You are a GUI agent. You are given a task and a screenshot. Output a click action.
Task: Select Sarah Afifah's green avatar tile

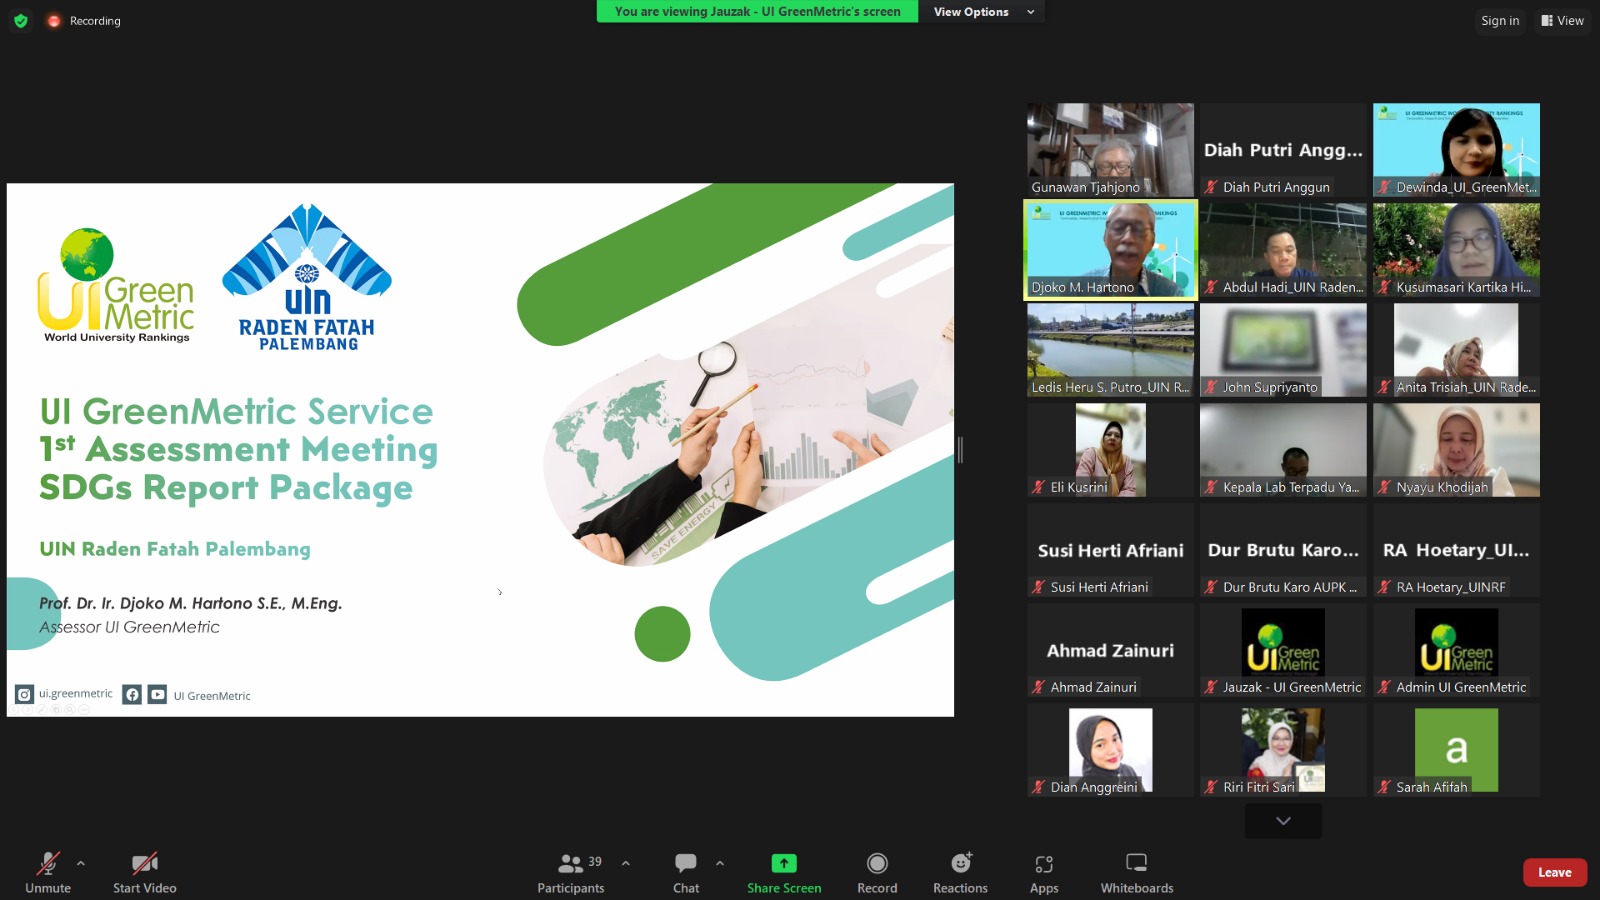[1456, 750]
